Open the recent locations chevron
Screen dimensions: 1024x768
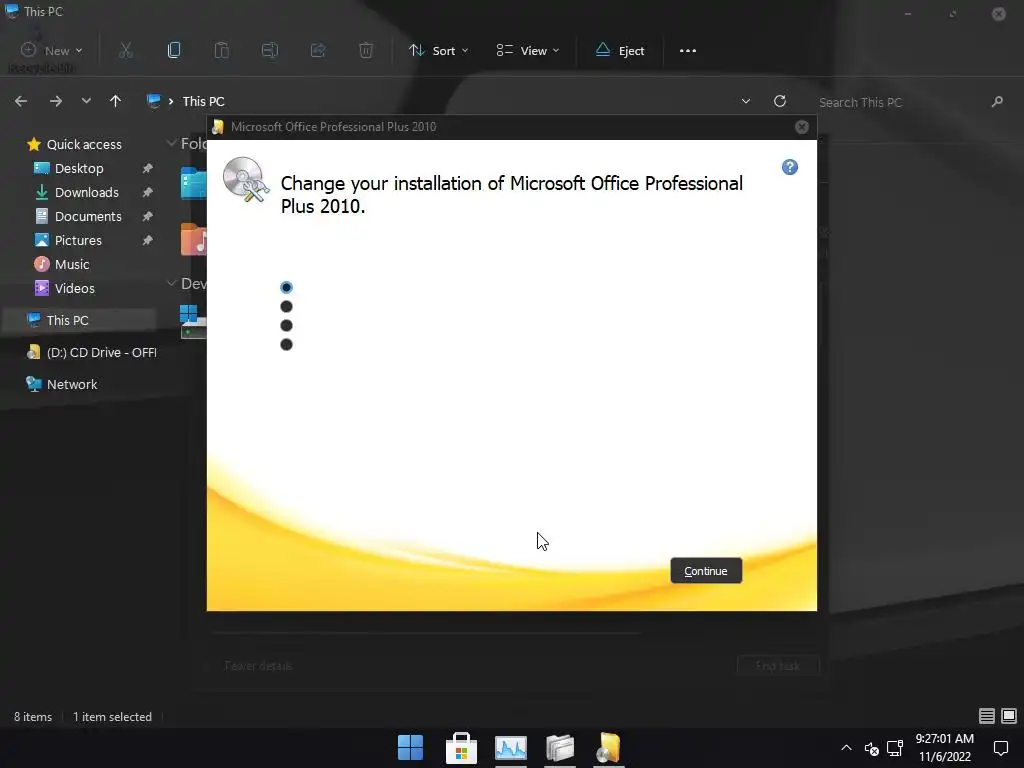[x=86, y=101]
